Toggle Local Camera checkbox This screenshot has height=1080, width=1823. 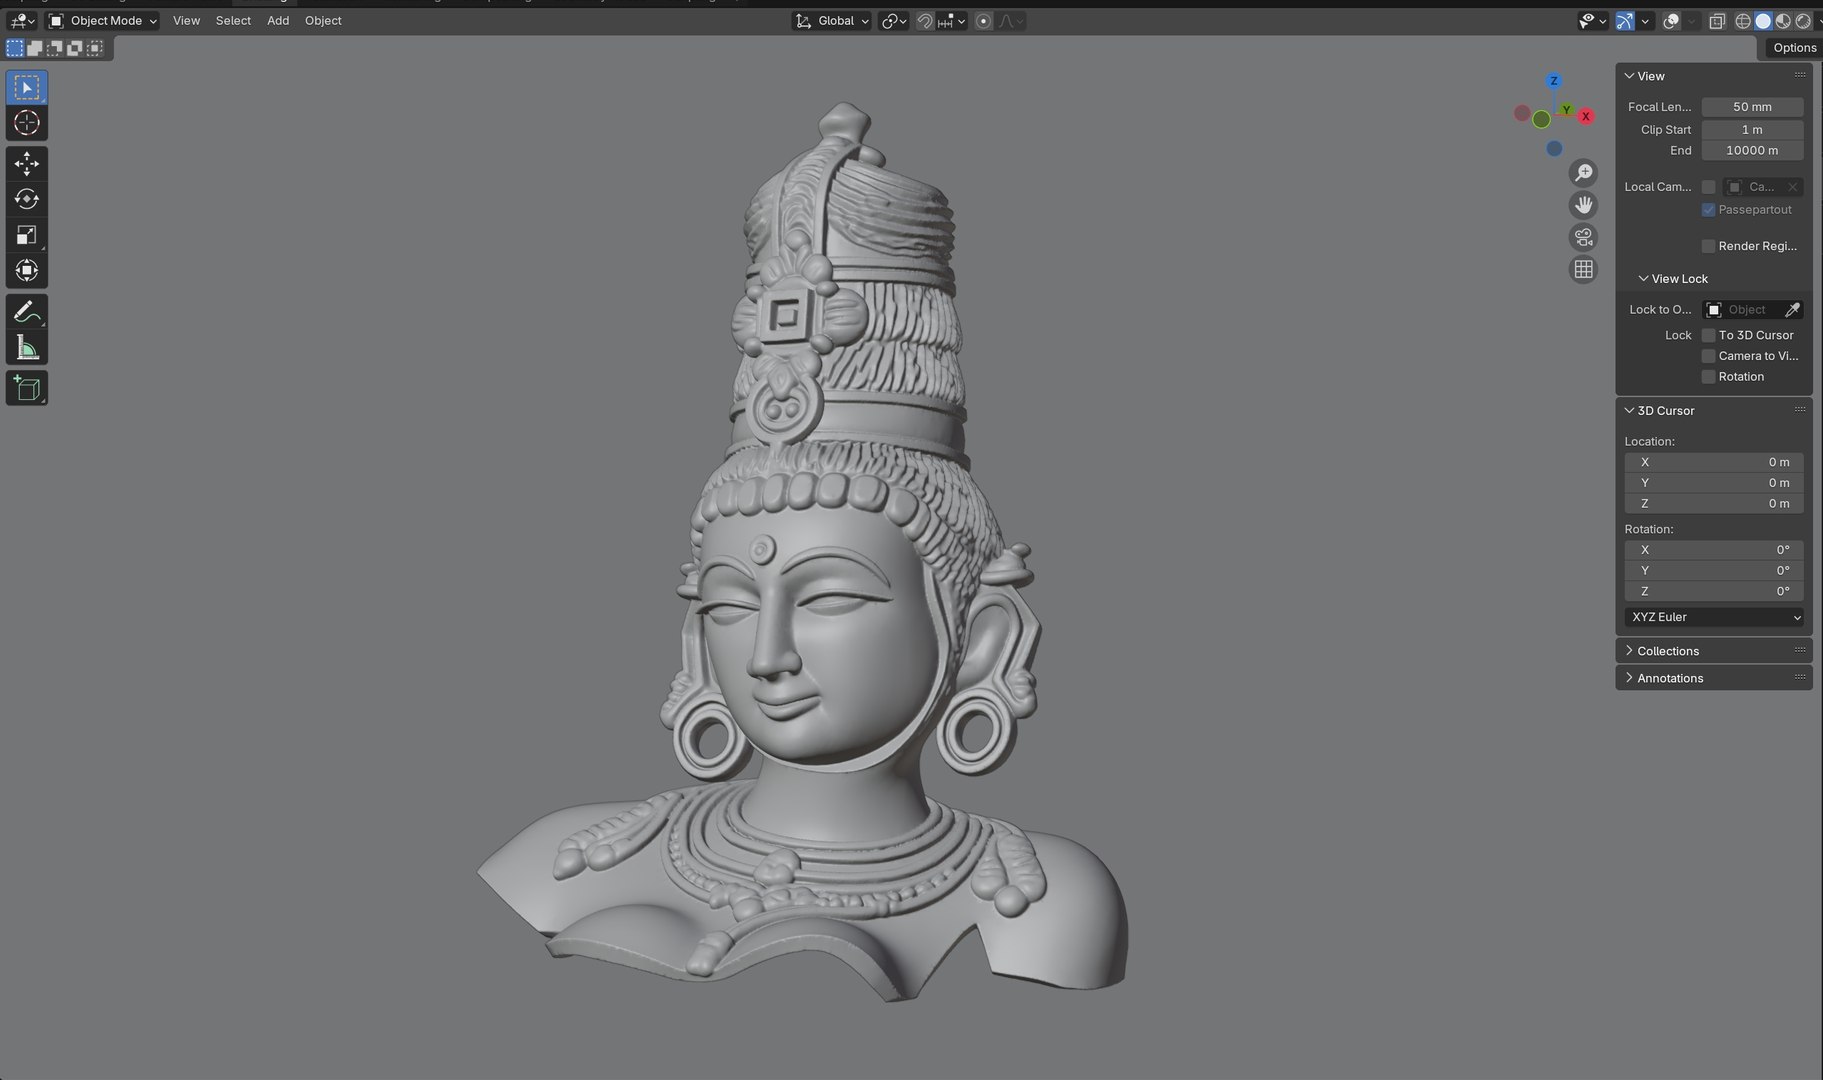point(1708,187)
